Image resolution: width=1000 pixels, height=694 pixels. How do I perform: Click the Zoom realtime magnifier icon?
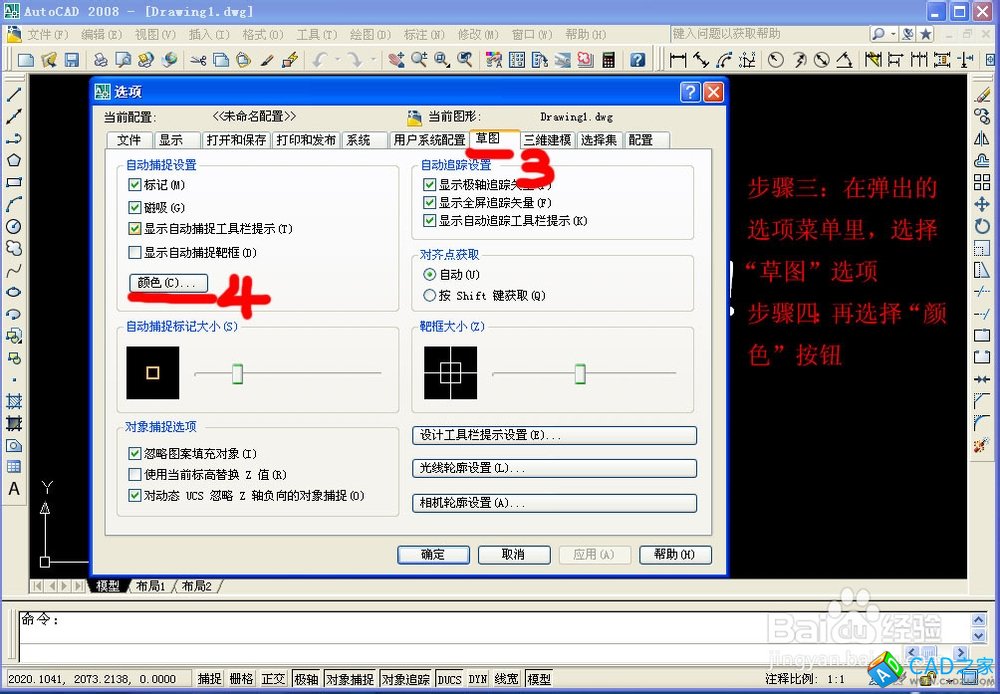(x=419, y=61)
